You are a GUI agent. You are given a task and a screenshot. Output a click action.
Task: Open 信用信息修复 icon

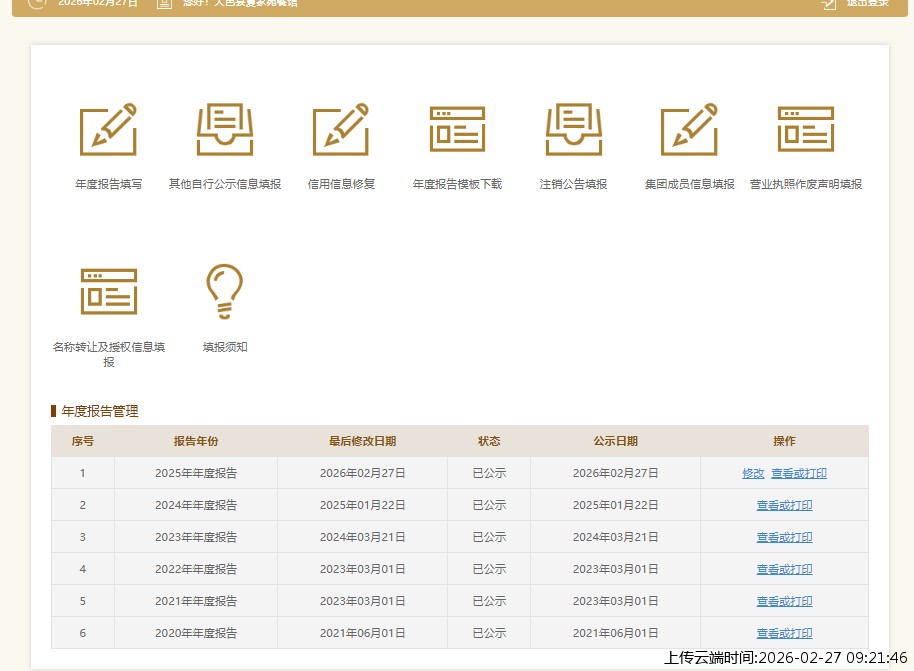click(341, 130)
